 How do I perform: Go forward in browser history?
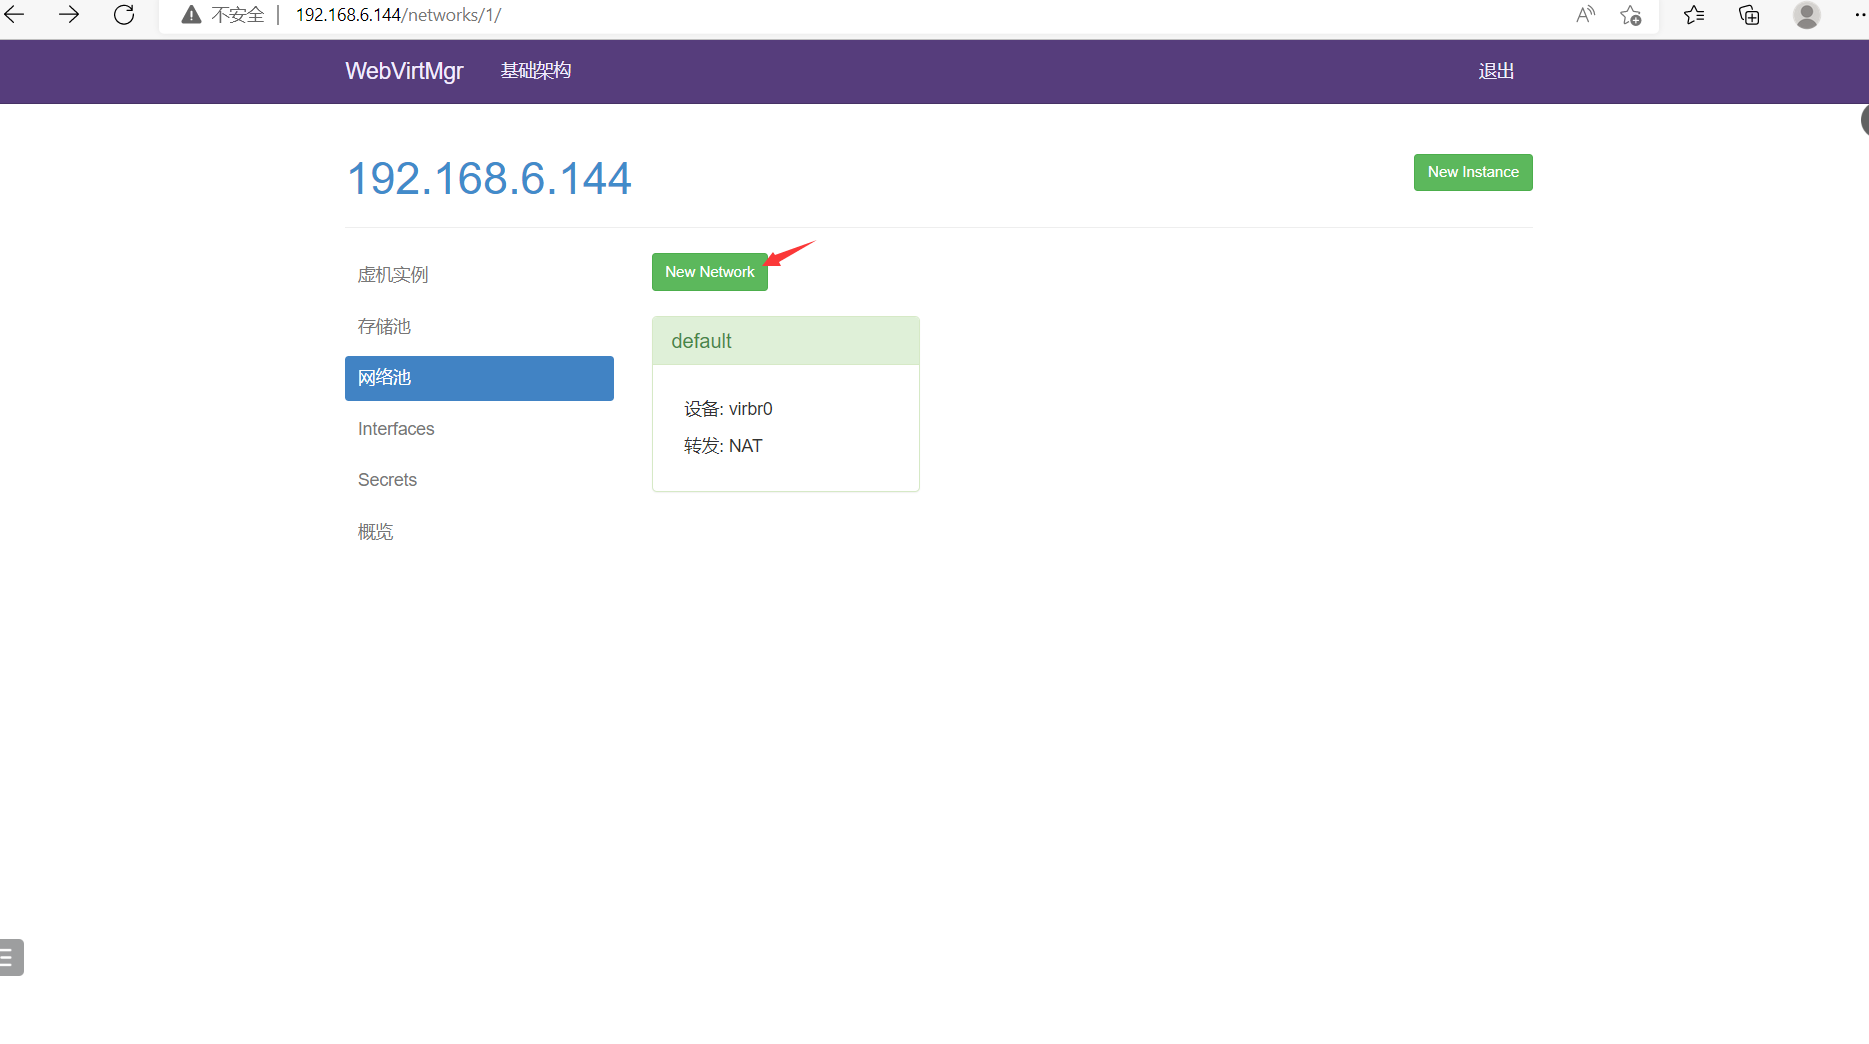pyautogui.click(x=69, y=15)
